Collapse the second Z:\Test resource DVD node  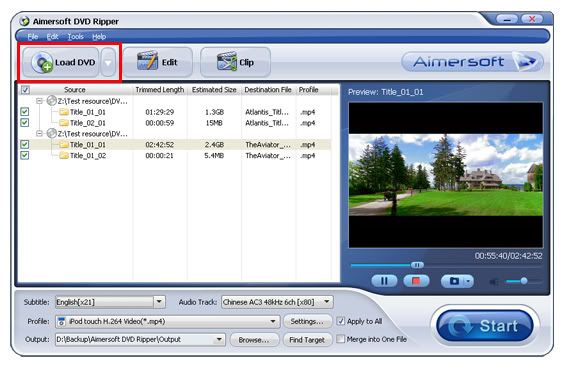tap(40, 134)
